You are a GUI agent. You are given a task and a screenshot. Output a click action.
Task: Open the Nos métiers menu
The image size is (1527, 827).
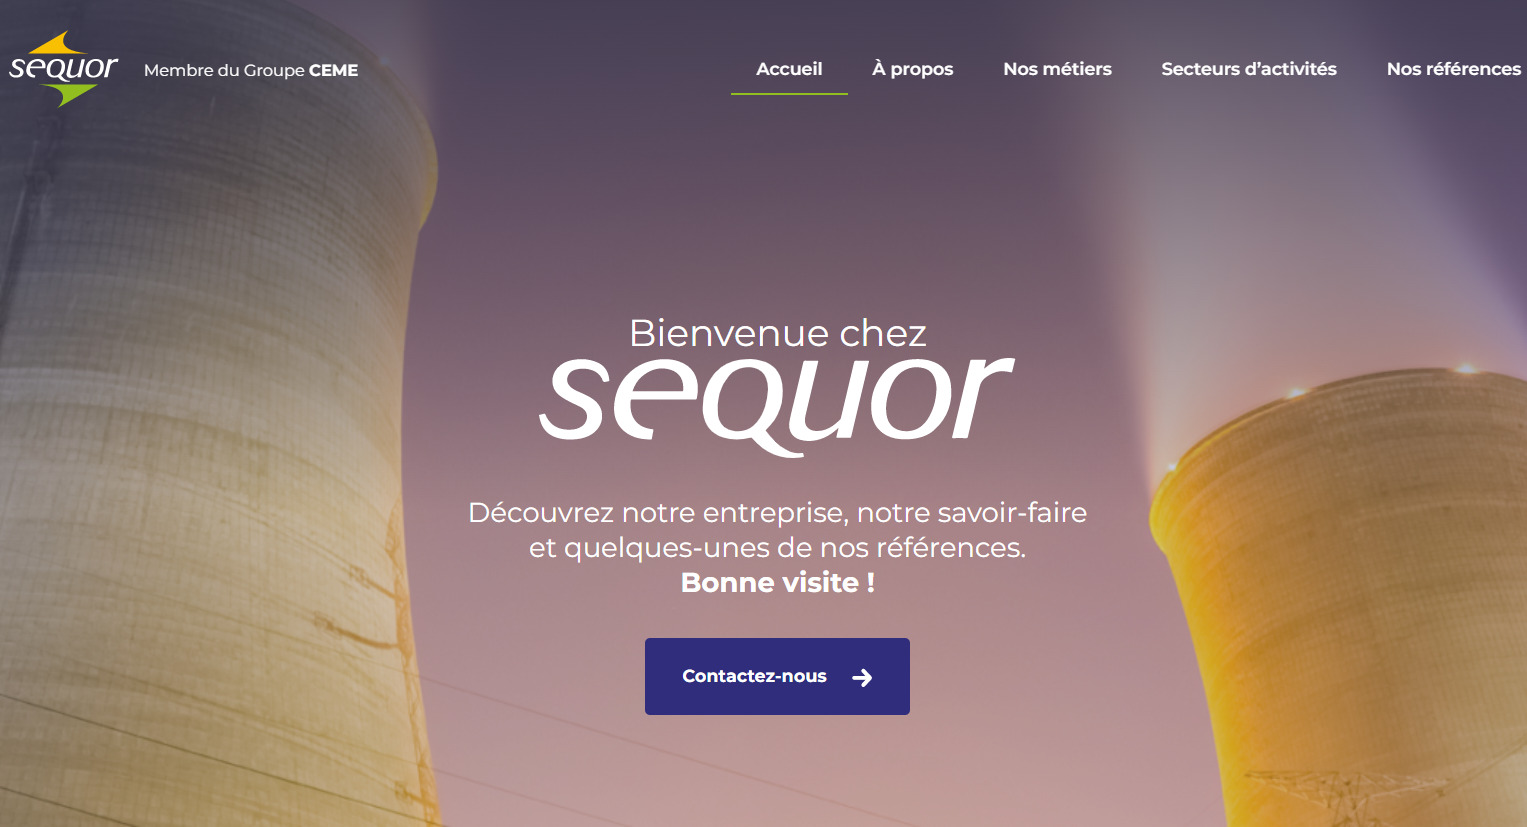(1057, 69)
